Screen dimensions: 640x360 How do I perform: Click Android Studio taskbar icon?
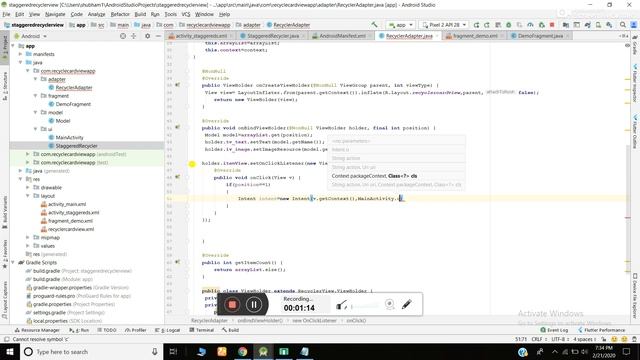click(263, 351)
